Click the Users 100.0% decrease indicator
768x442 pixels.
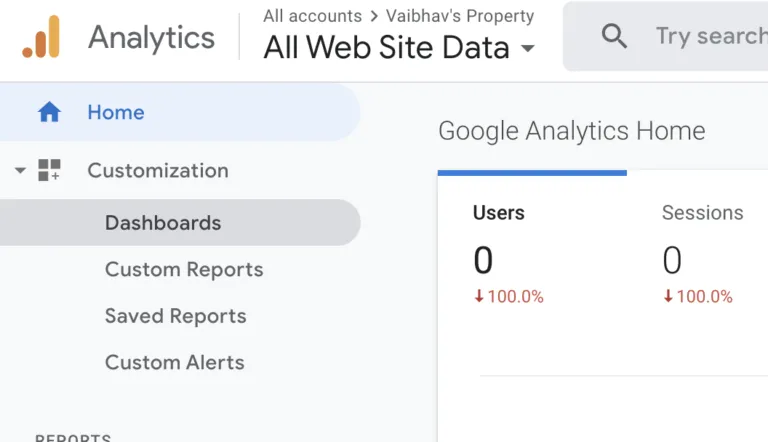point(509,296)
